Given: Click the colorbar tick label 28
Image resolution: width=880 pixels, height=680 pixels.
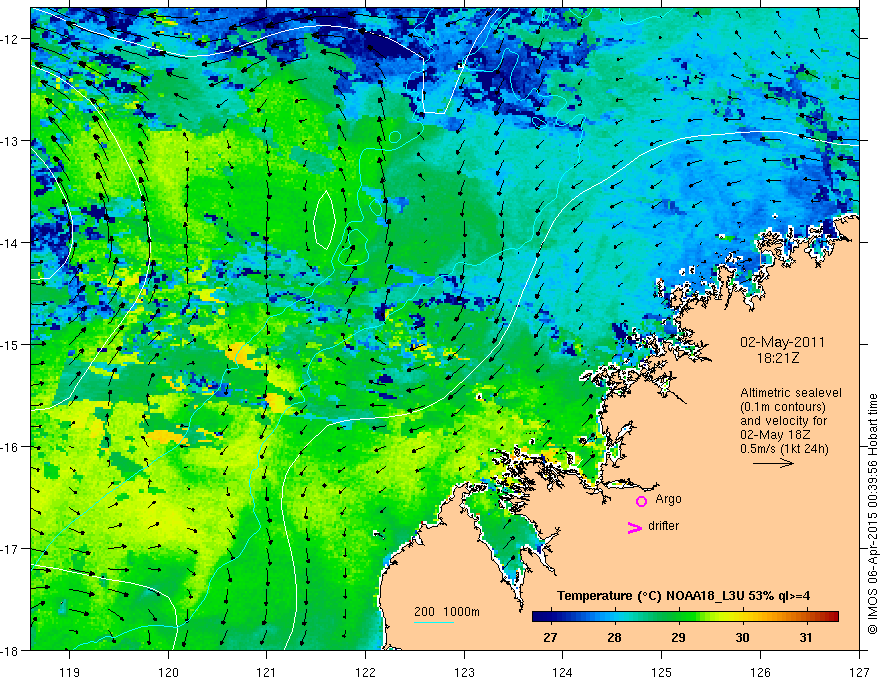Looking at the screenshot, I should (x=615, y=638).
